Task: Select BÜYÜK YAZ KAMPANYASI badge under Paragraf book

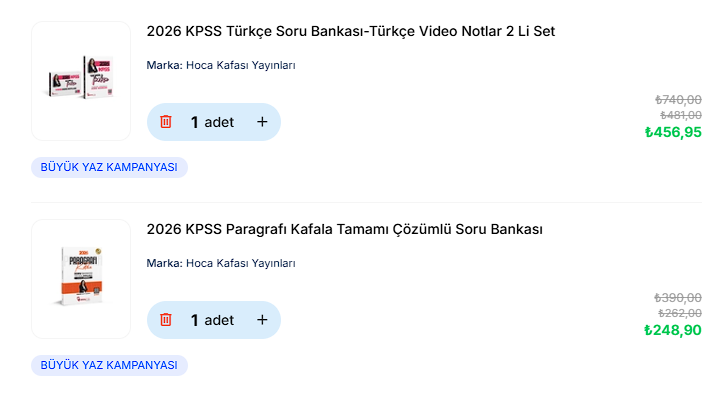Action: [x=109, y=365]
